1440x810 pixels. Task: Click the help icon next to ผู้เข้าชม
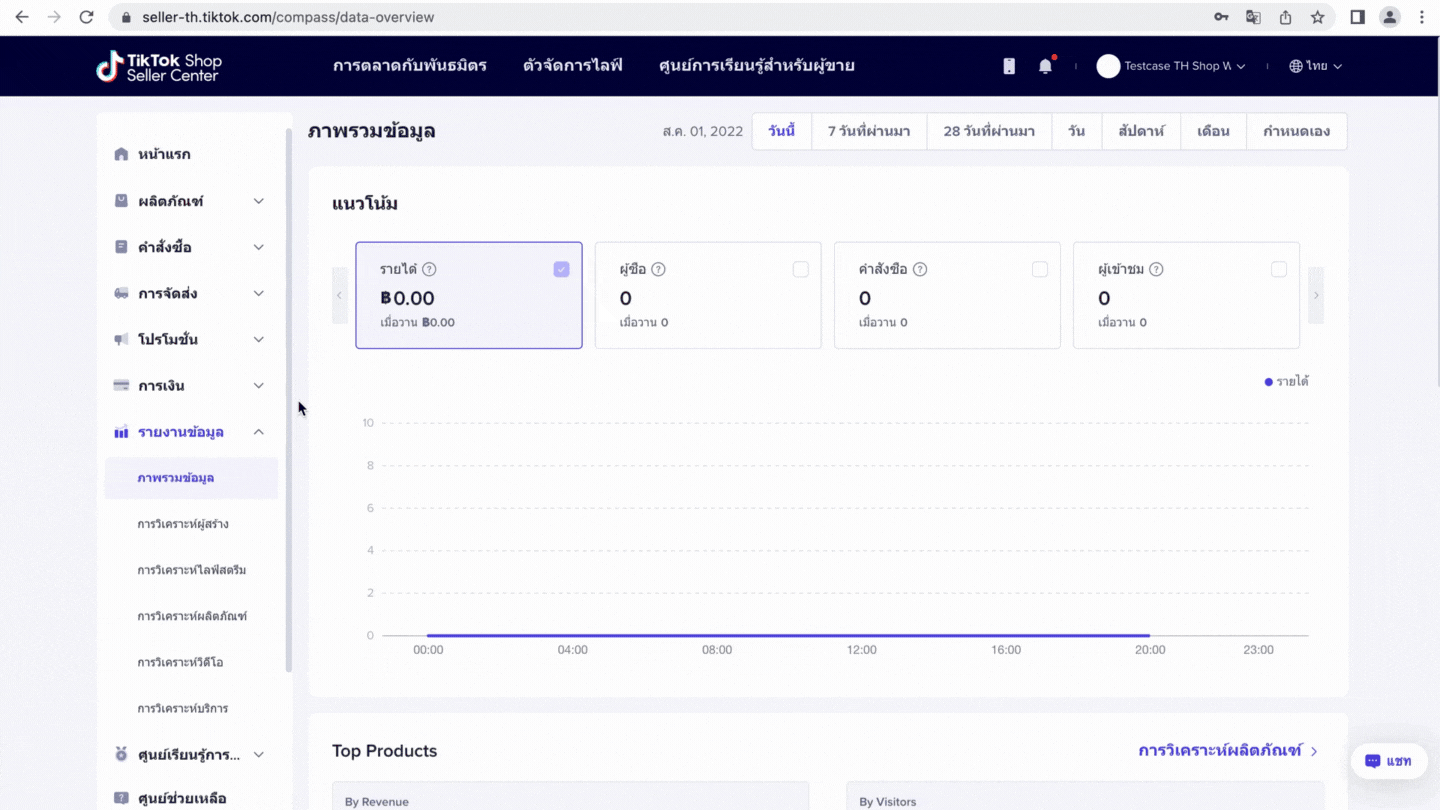tap(1156, 269)
